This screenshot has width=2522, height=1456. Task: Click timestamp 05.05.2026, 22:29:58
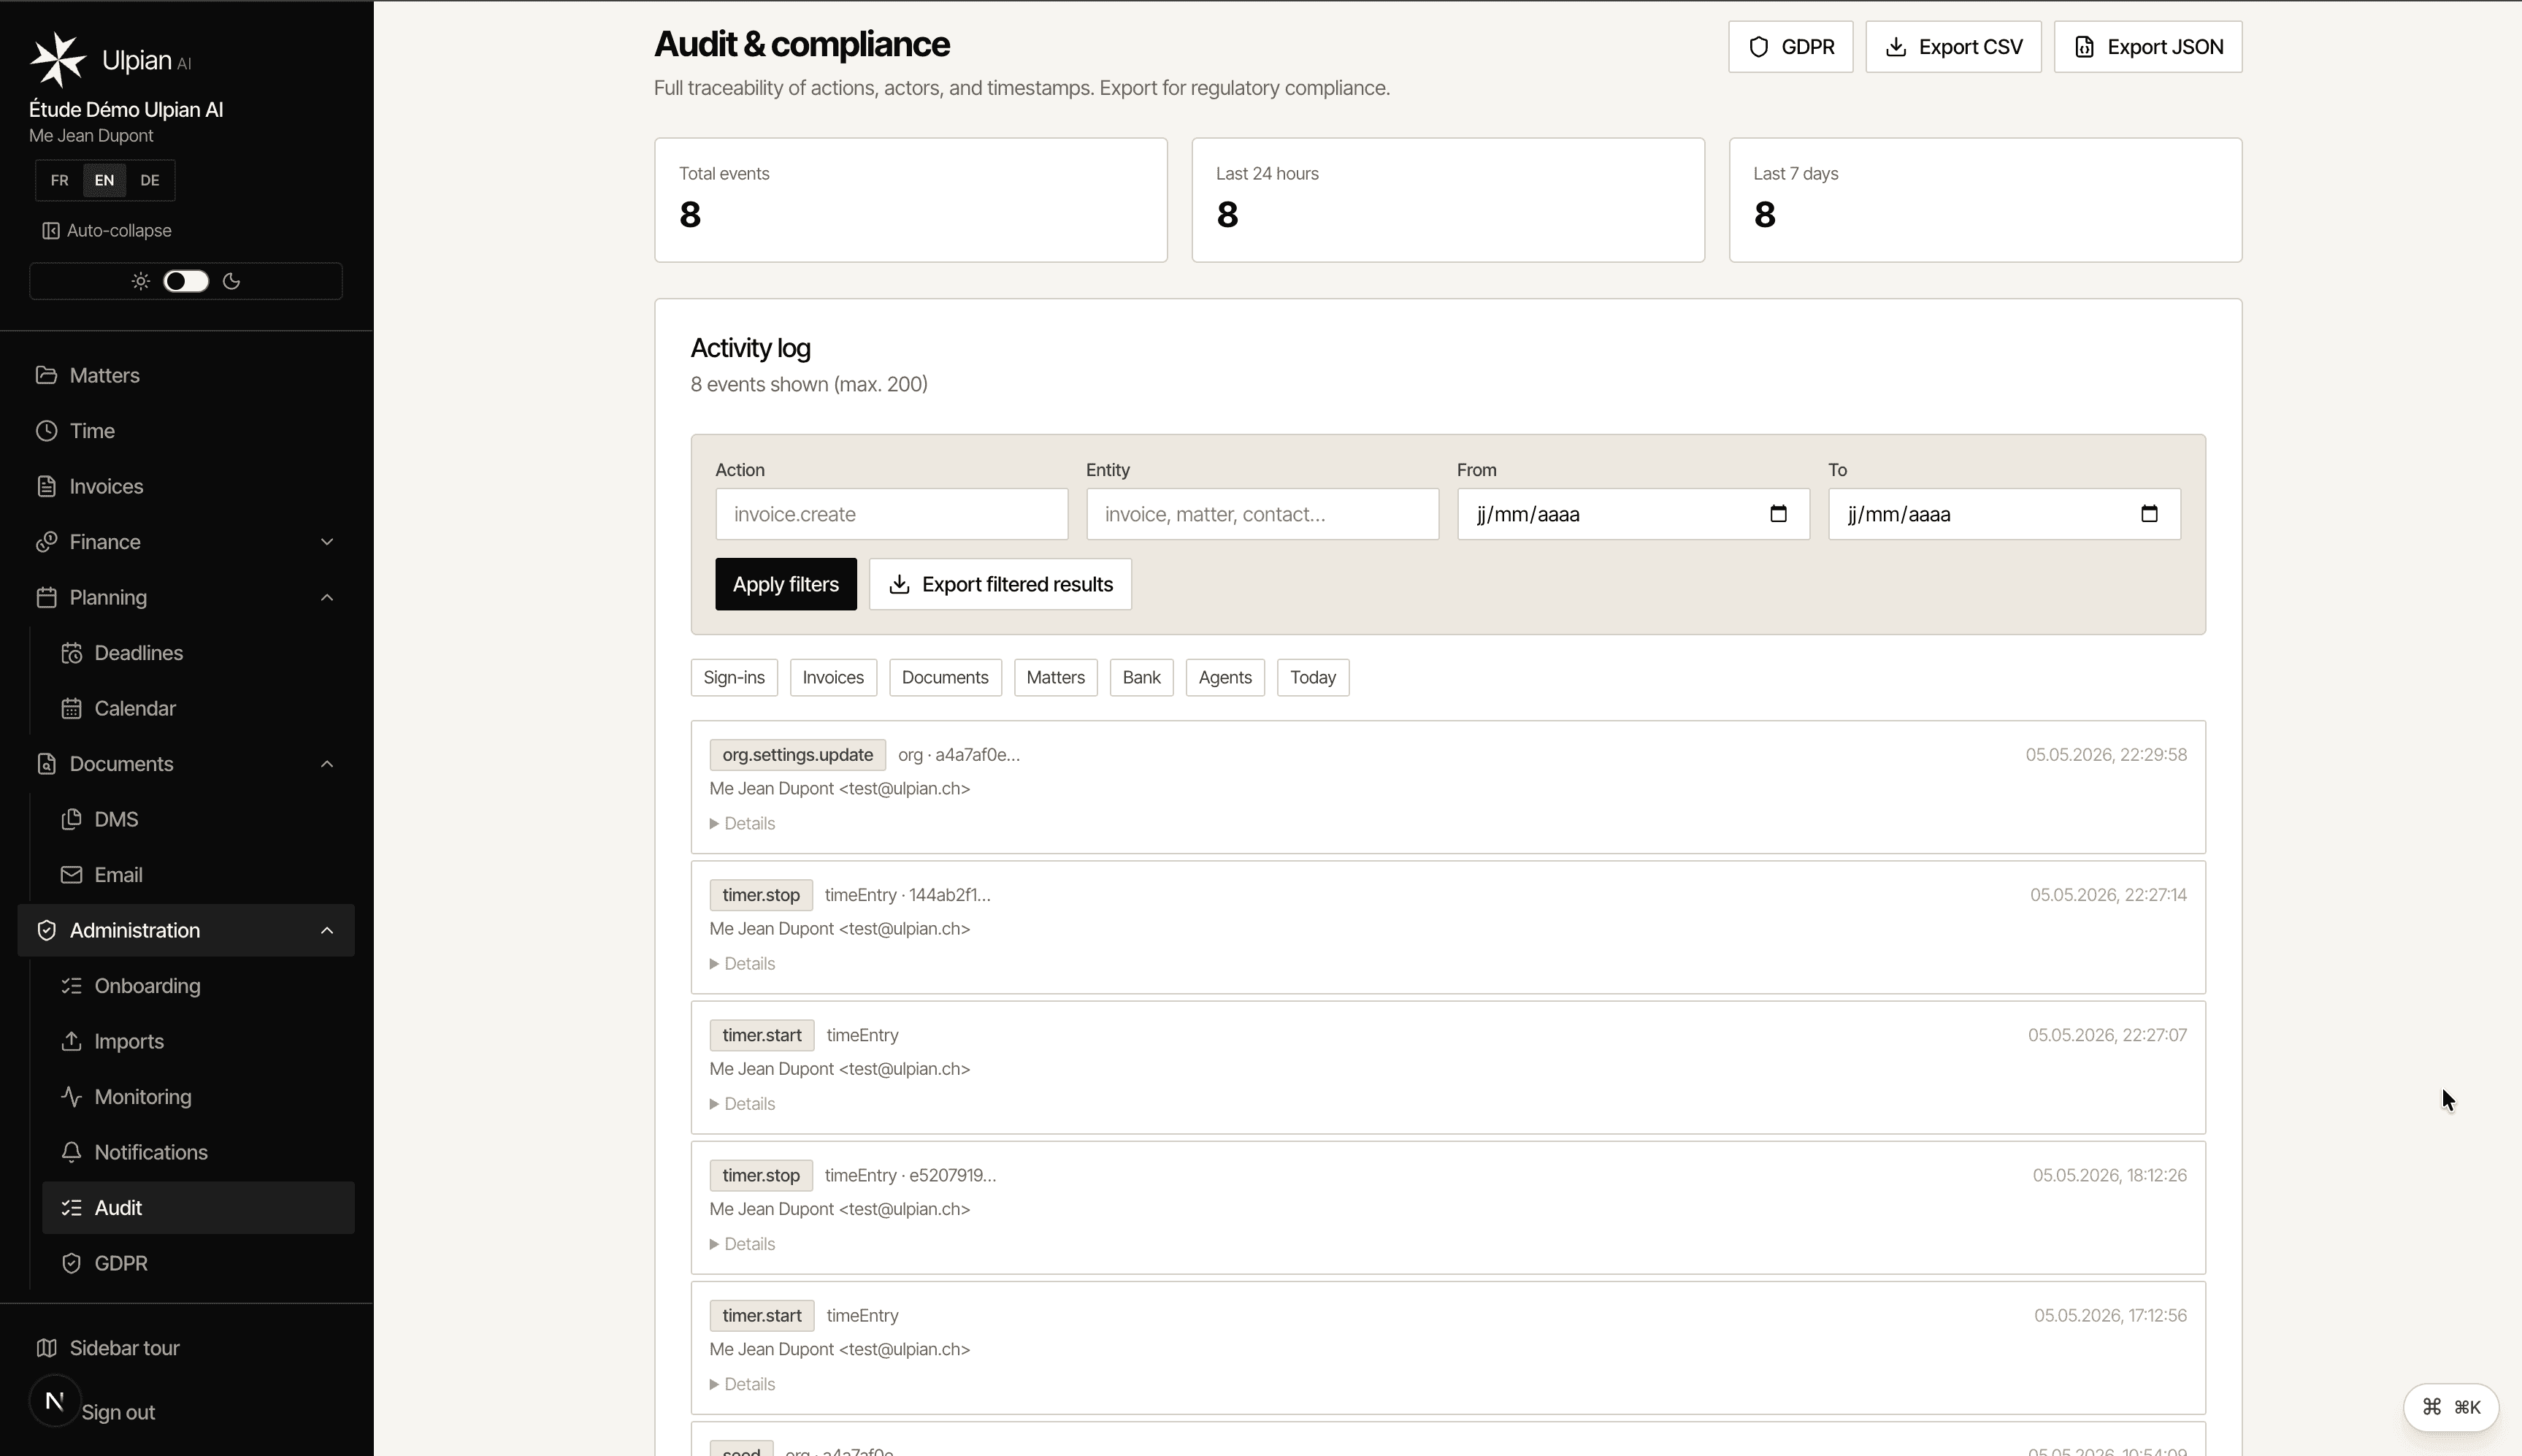(2106, 755)
